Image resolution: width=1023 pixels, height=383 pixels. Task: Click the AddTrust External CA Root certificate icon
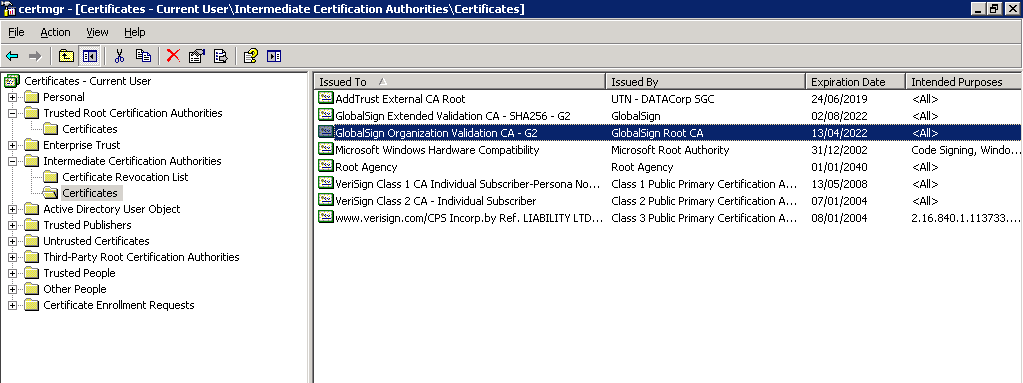click(325, 99)
